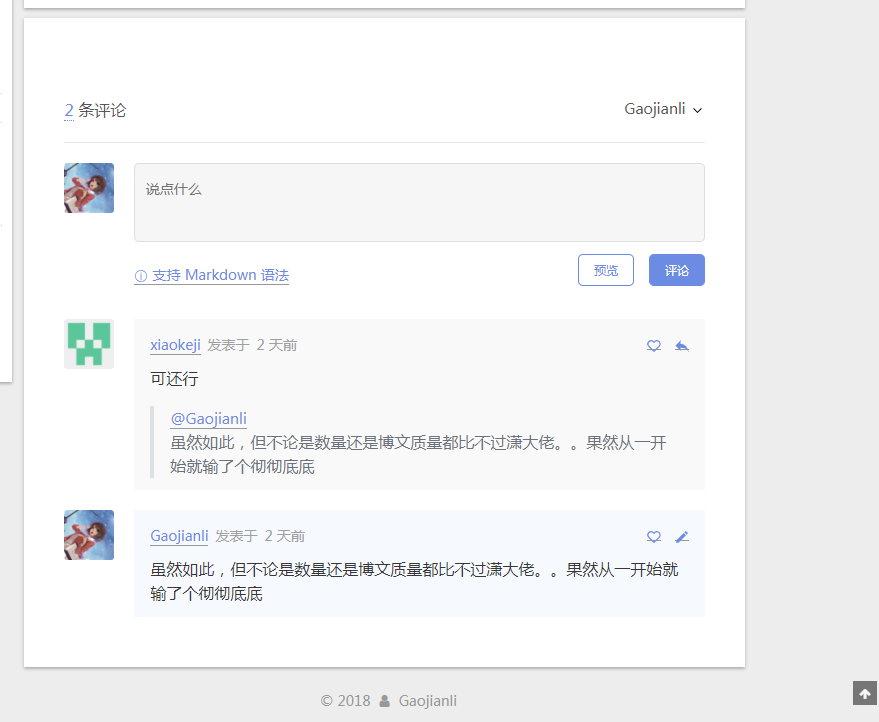Open xiaokeji's creeper avatar
Screen dimensions: 879x722
click(88, 344)
